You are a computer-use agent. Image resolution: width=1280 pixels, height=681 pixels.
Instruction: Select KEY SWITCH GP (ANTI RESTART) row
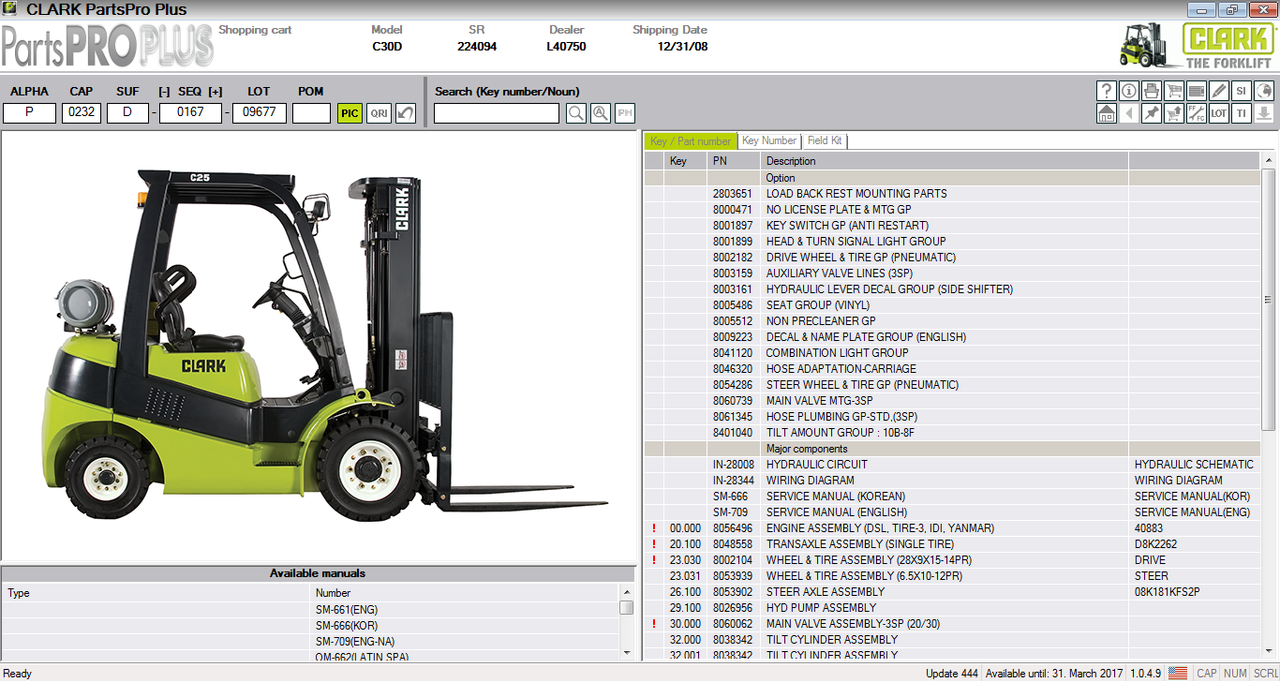(952, 226)
